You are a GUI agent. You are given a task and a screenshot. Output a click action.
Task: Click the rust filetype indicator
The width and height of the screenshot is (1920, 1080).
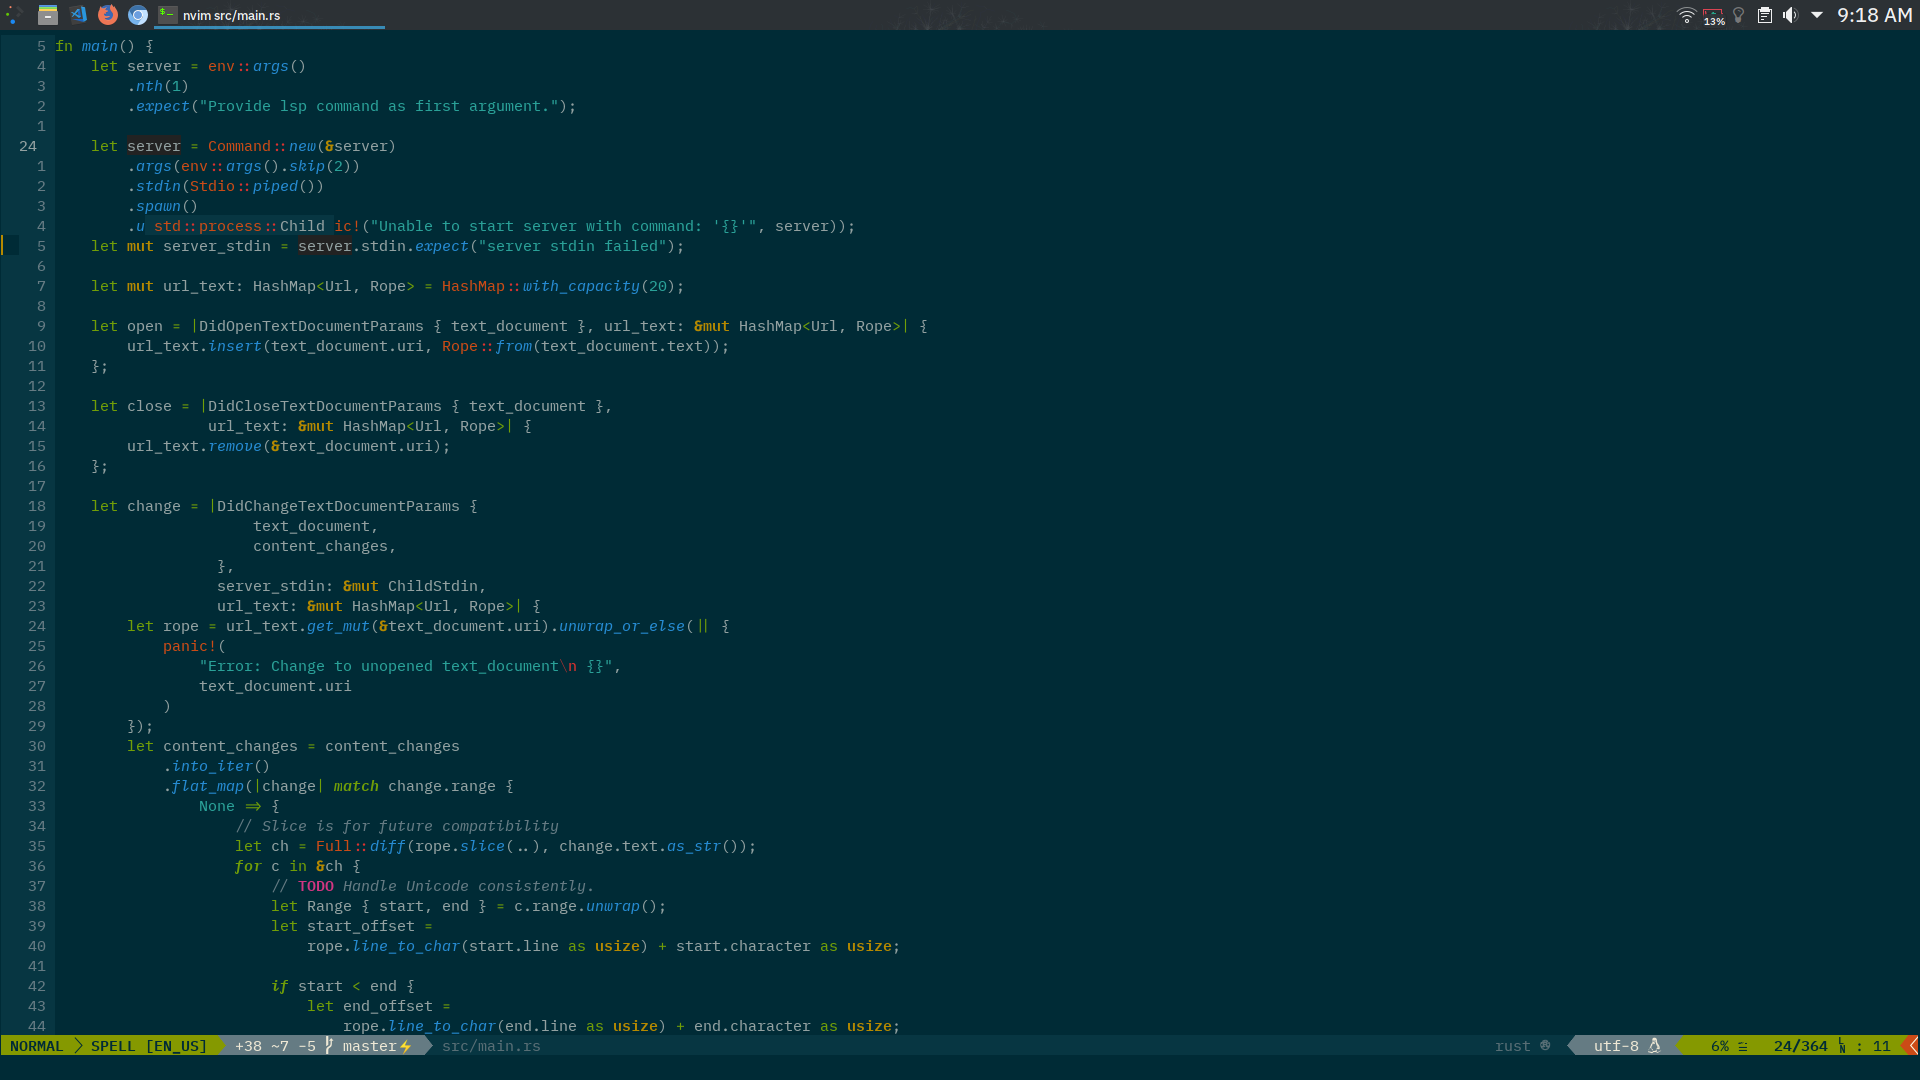click(x=1512, y=1046)
